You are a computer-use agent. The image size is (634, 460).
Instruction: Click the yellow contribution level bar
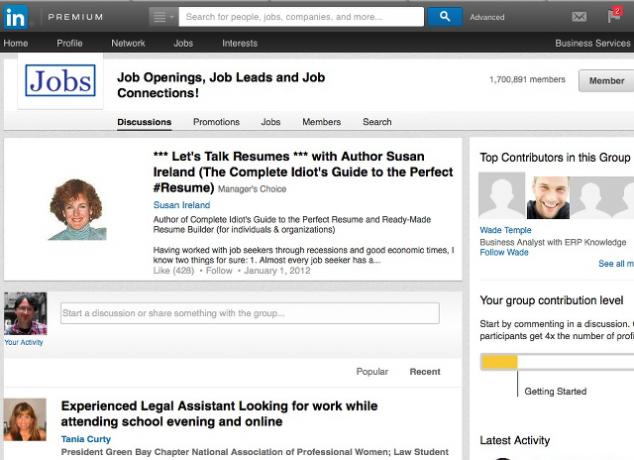click(x=499, y=362)
